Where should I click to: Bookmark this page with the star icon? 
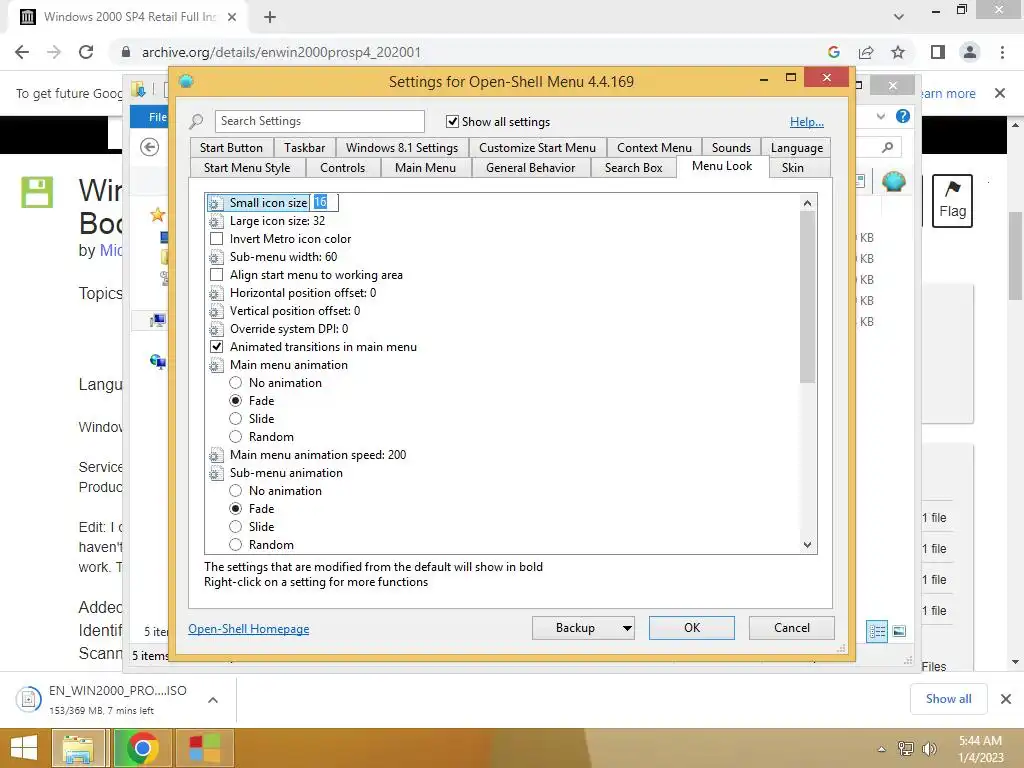tap(898, 52)
